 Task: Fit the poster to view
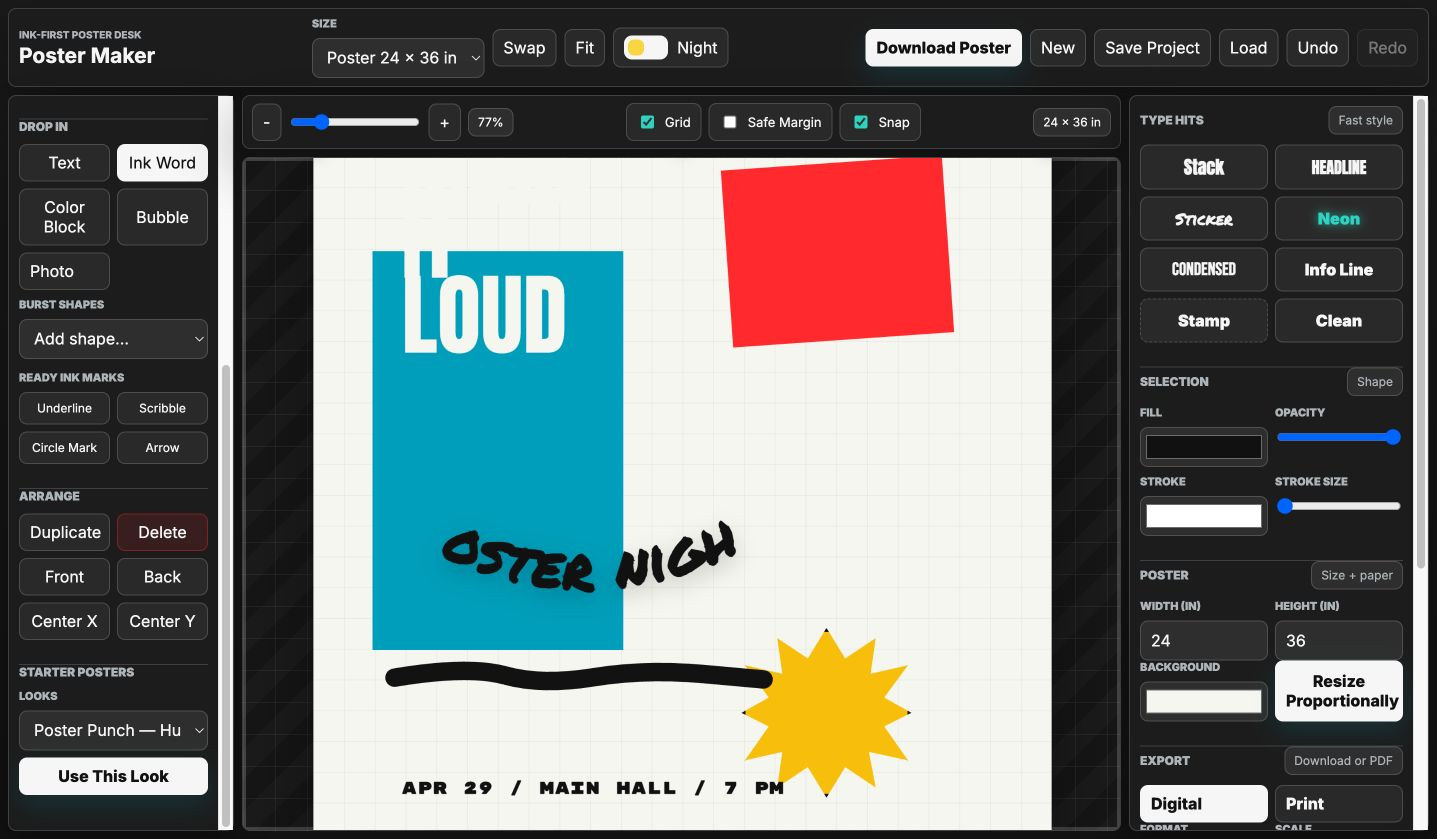(x=585, y=48)
